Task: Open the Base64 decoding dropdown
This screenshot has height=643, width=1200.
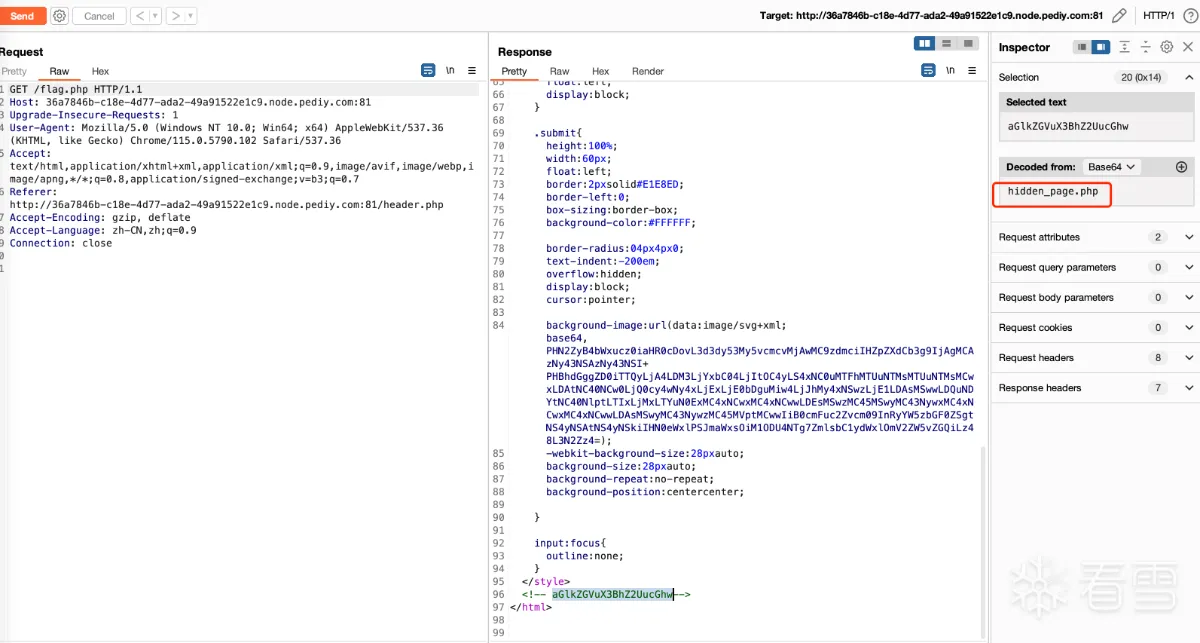Action: point(1112,167)
